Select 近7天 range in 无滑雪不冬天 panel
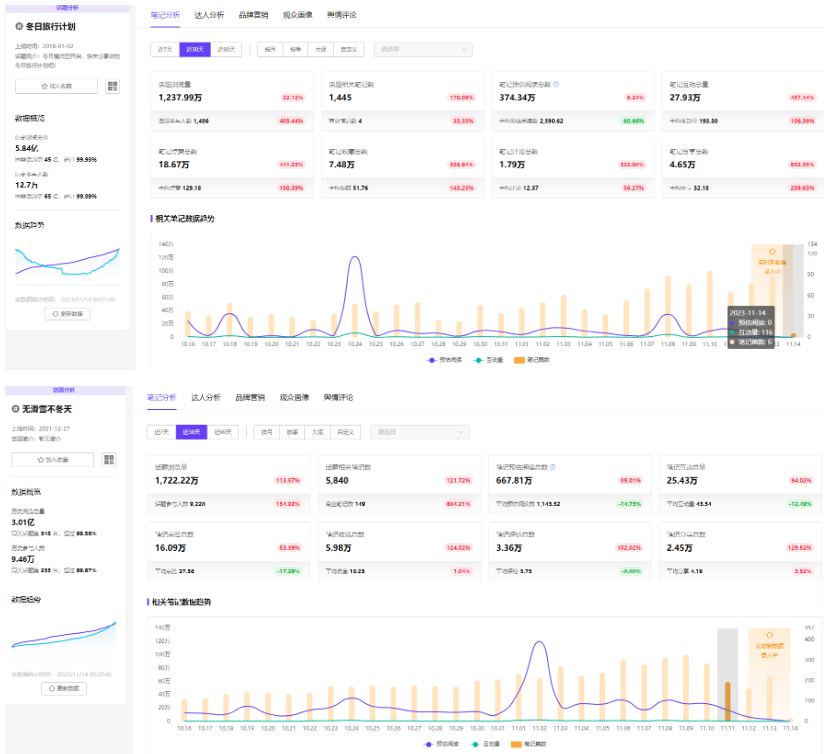The height and width of the screenshot is (754, 828). pos(162,432)
